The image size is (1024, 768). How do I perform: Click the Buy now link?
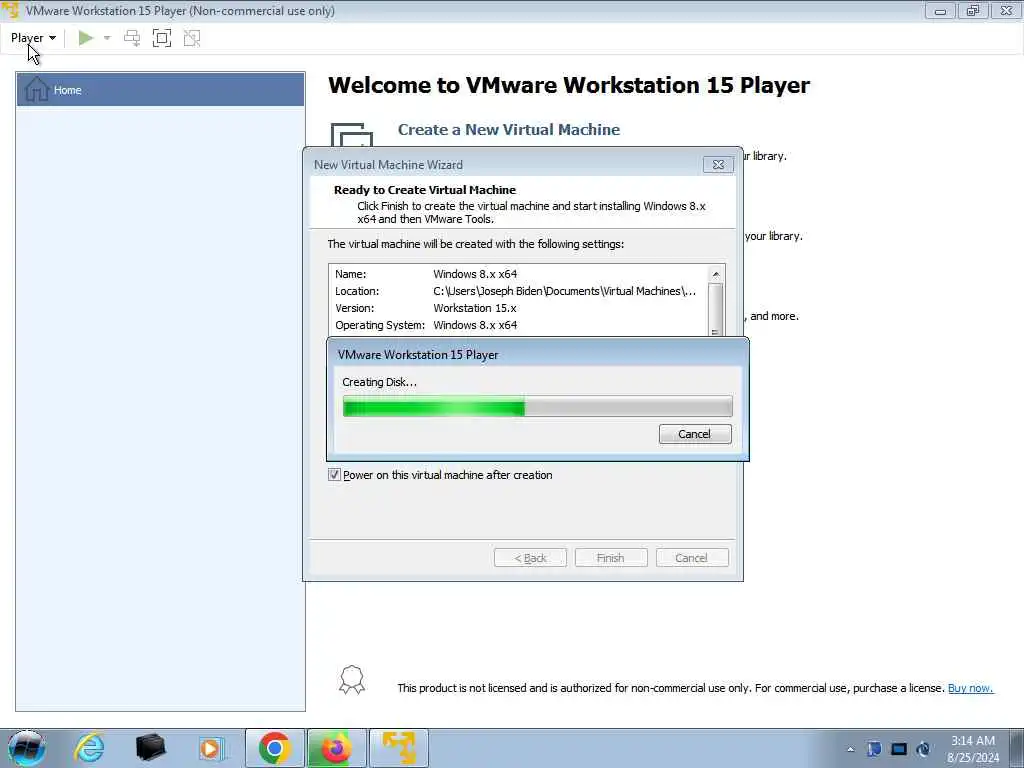click(x=970, y=688)
